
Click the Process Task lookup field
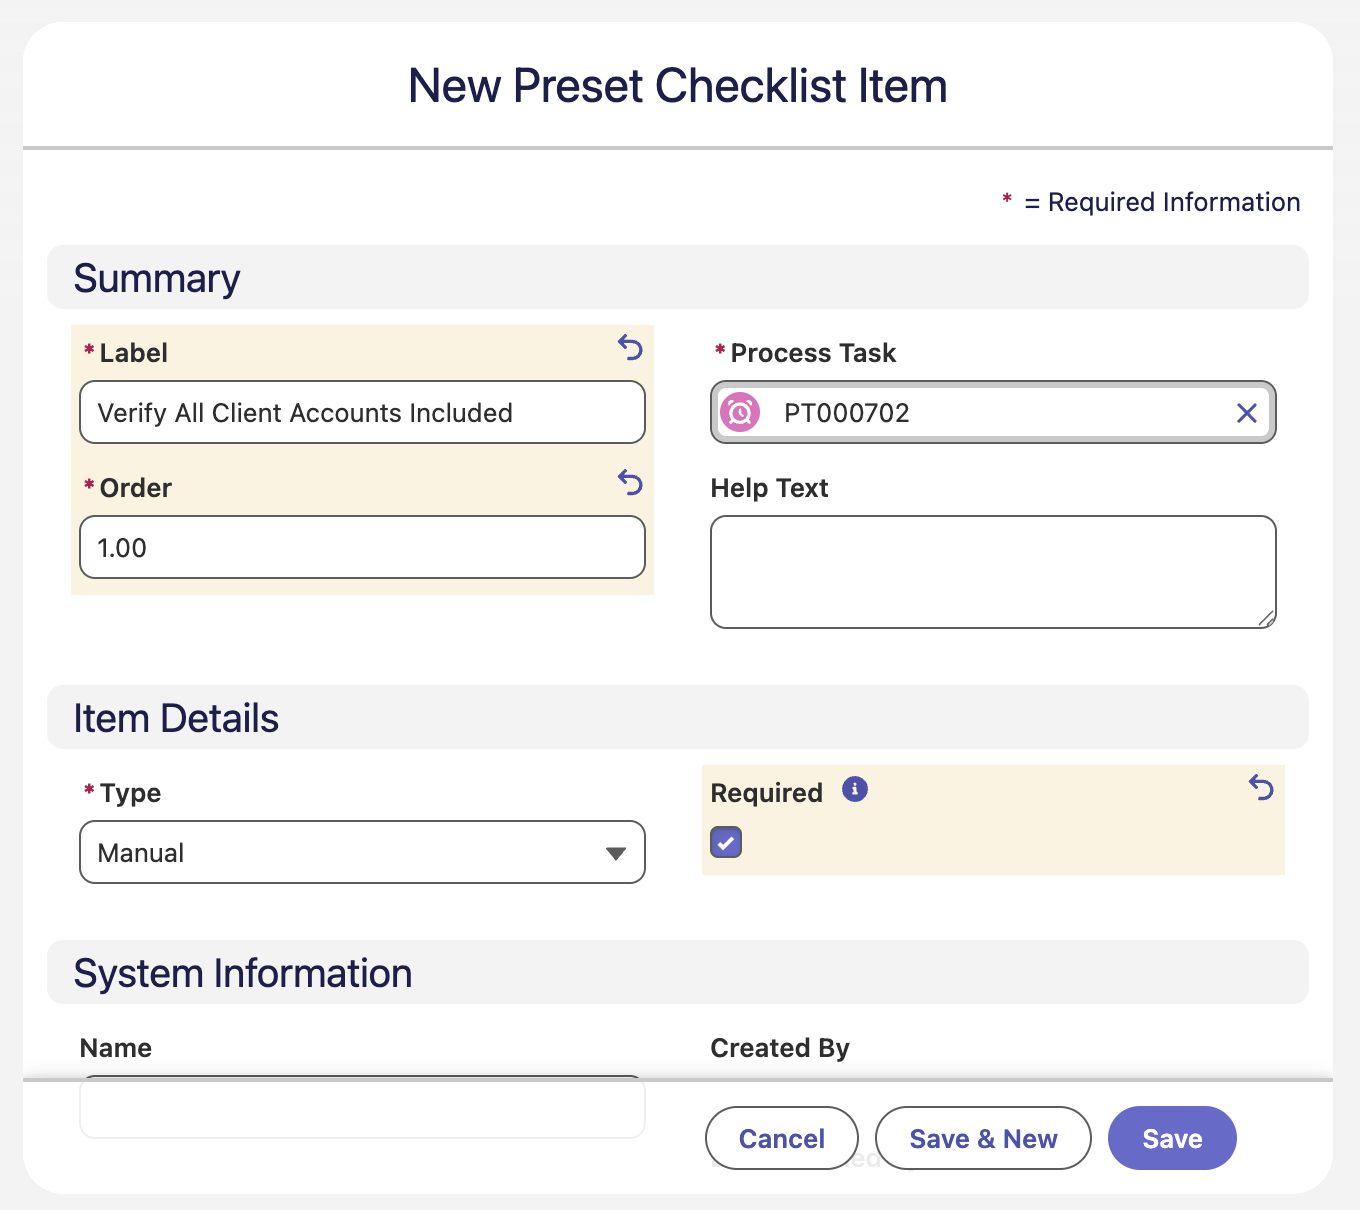click(x=993, y=412)
